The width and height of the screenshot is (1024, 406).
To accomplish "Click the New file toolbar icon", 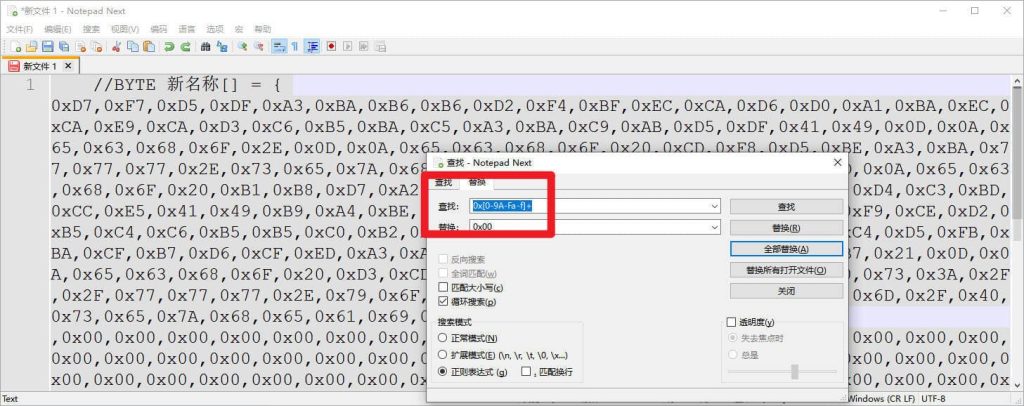I will [x=17, y=46].
